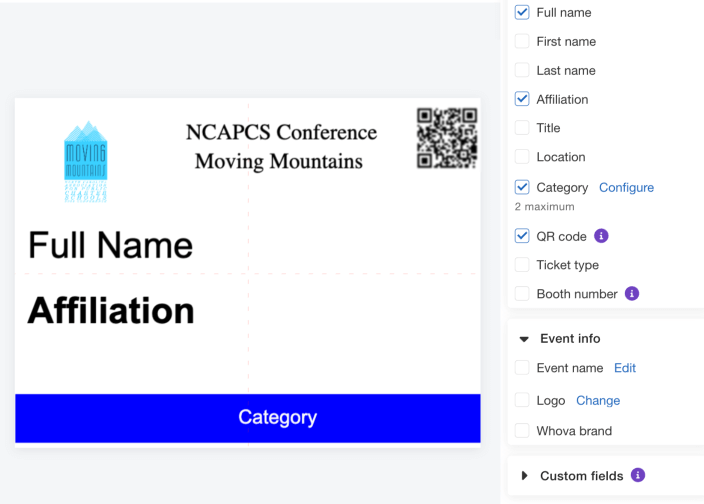Uncheck the Affiliation checkbox
704x504 pixels.
point(522,99)
